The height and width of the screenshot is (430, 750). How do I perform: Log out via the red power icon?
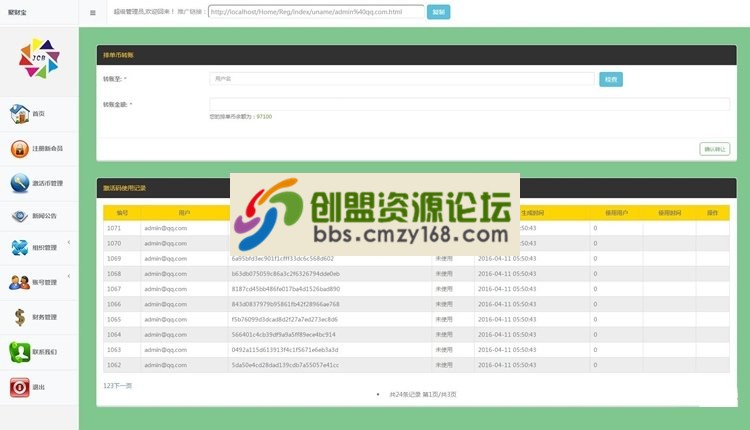pos(20,387)
